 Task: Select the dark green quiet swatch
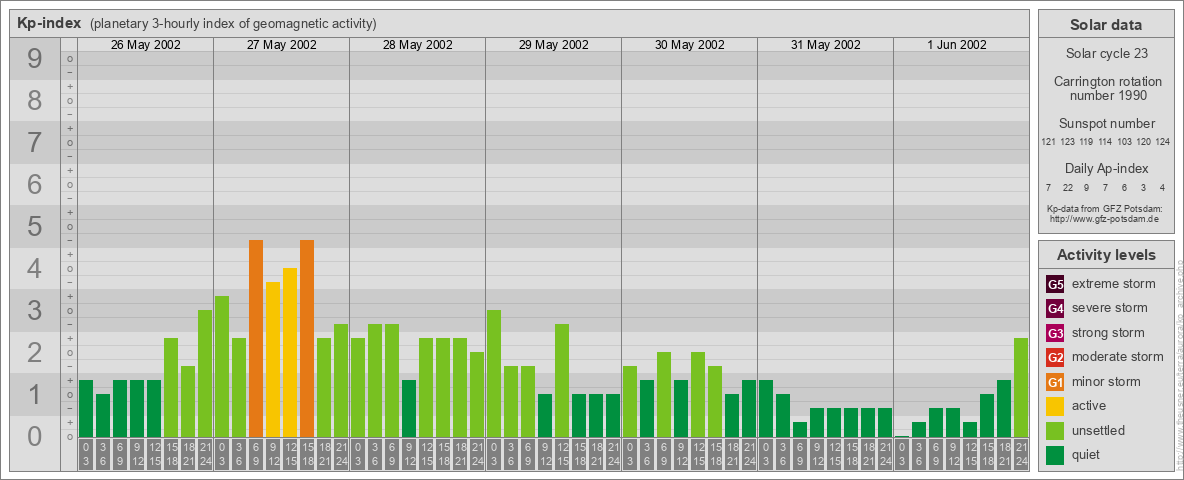pyautogui.click(x=1055, y=455)
